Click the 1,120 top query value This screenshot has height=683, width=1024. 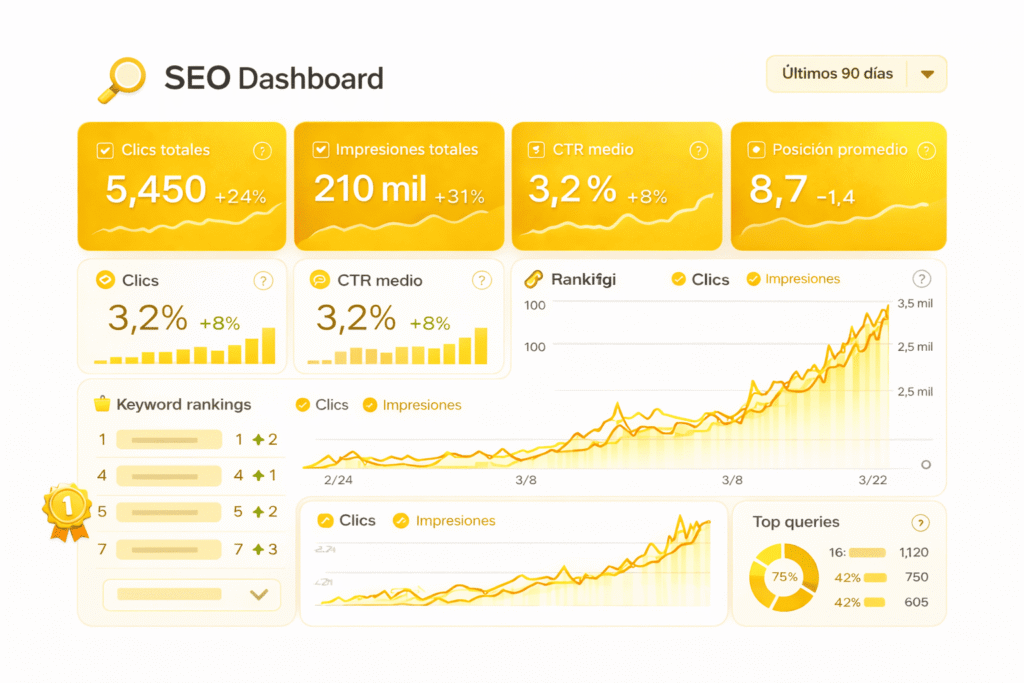tap(913, 552)
